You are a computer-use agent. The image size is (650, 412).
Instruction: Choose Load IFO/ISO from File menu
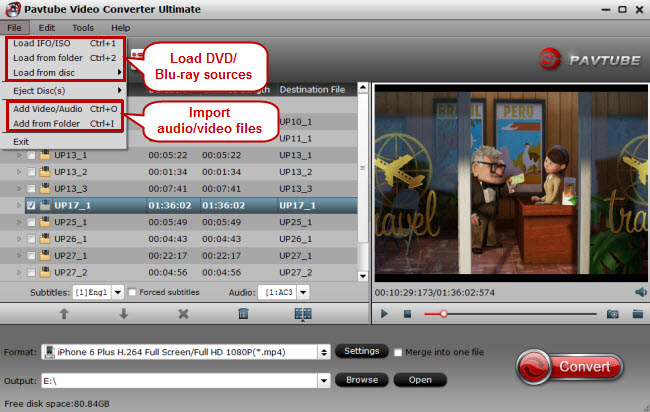[x=65, y=43]
